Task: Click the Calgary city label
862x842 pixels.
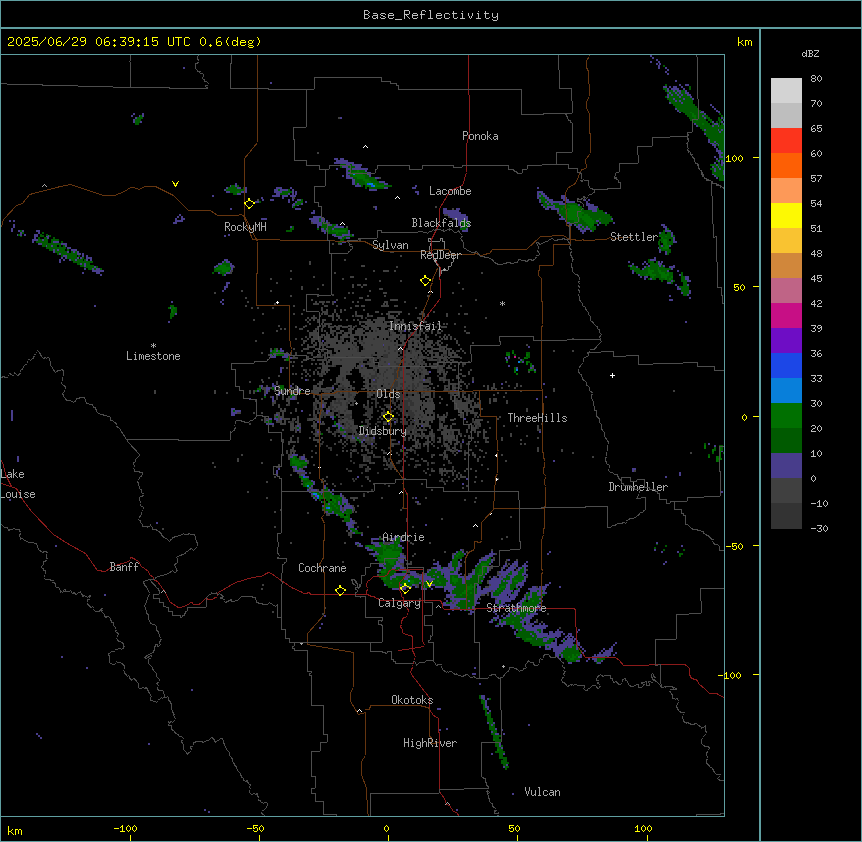Action: coord(400,603)
